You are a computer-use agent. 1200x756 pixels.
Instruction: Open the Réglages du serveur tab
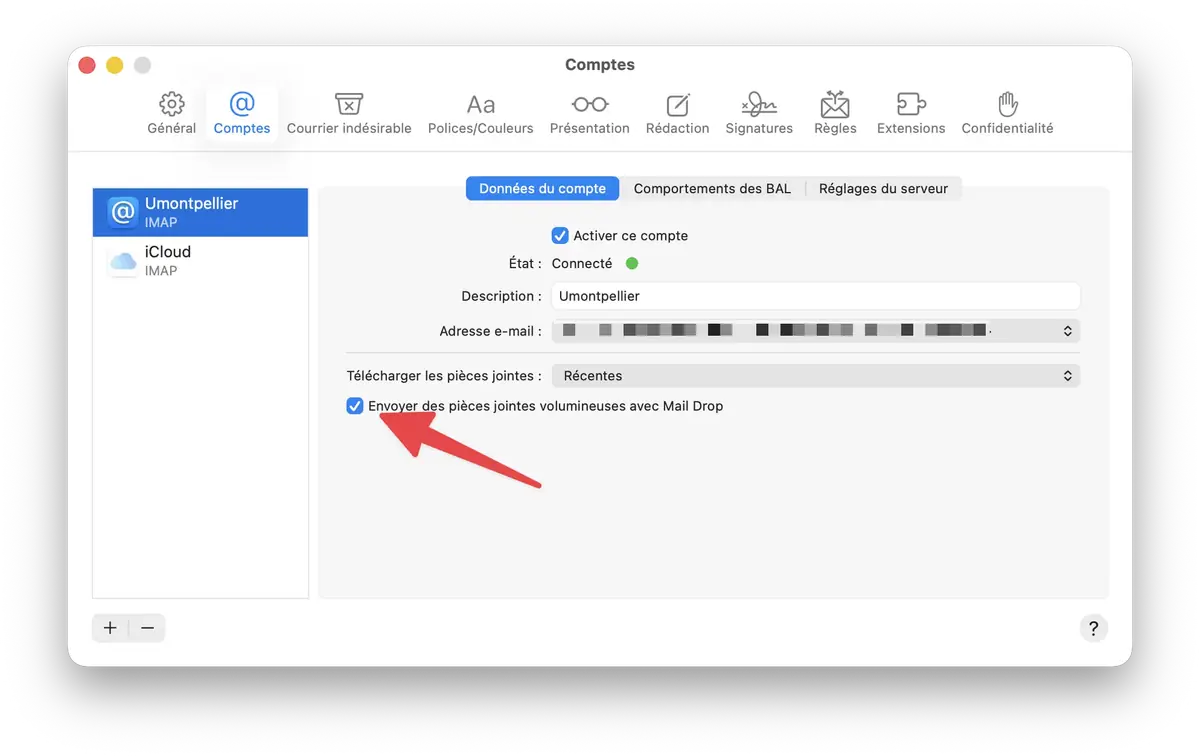coord(884,188)
